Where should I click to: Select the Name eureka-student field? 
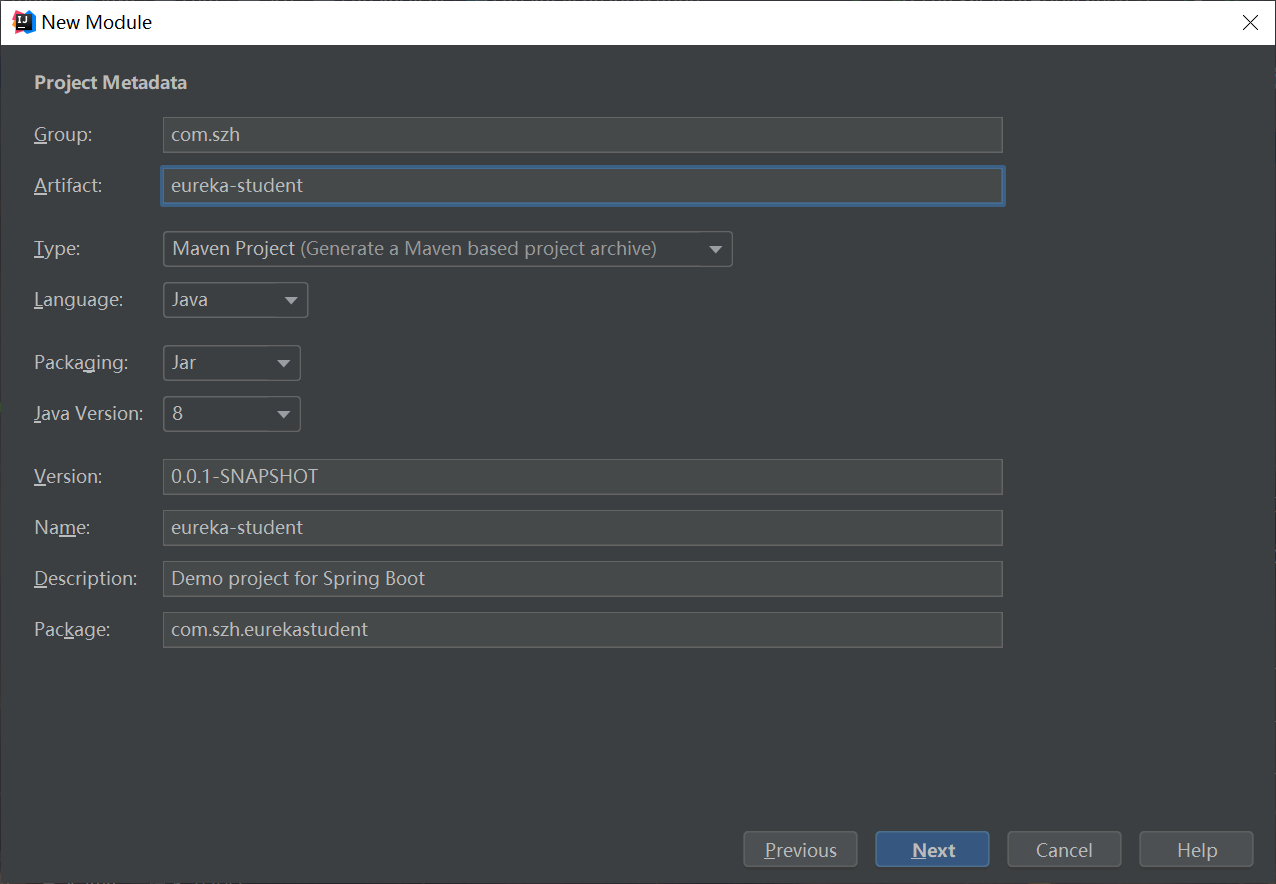(583, 528)
